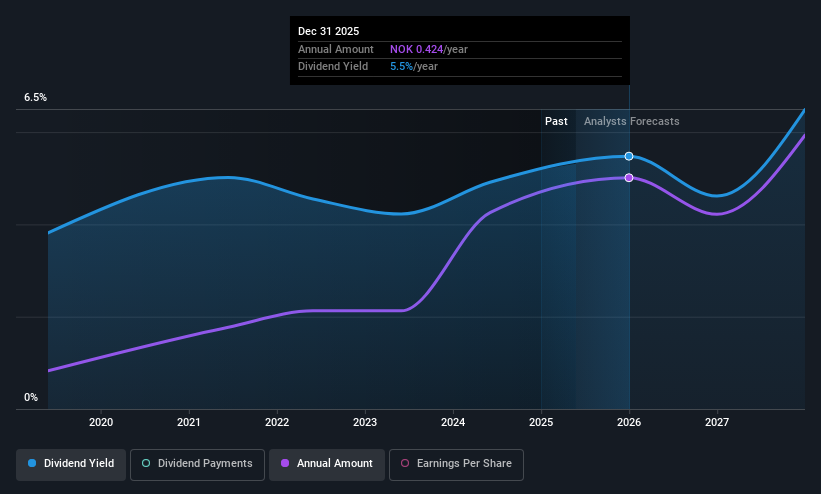Toggle the Dividend Yield series legend button
This screenshot has width=821, height=494.
point(71,465)
